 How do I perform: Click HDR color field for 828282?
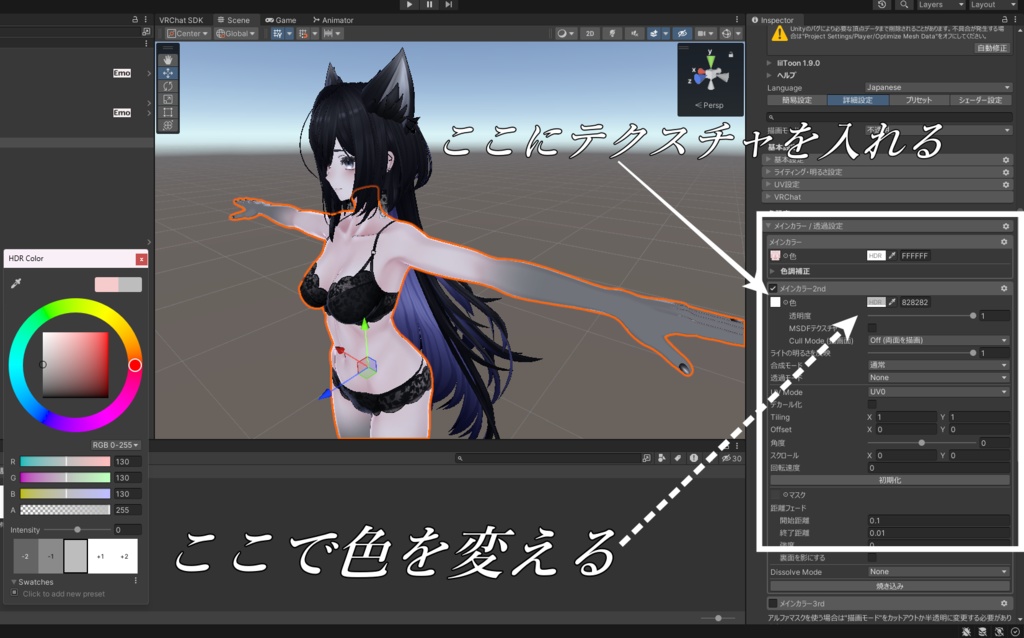tap(876, 302)
